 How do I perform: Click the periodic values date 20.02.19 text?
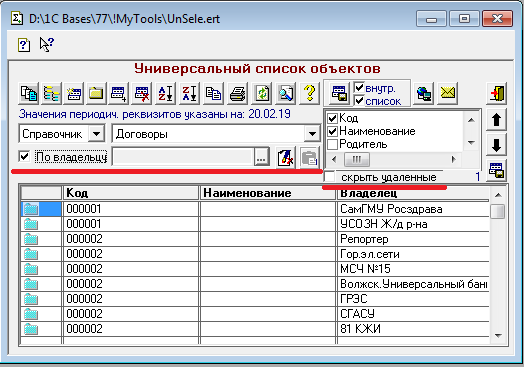[269, 114]
